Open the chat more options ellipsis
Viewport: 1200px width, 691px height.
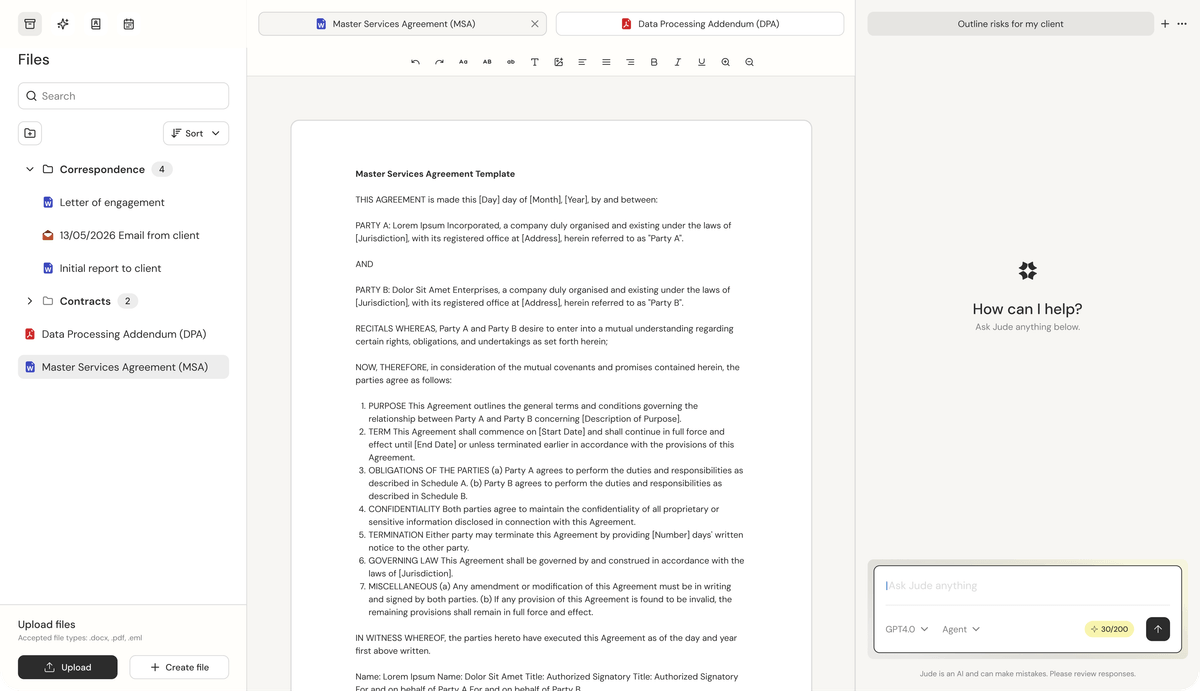(x=1182, y=24)
